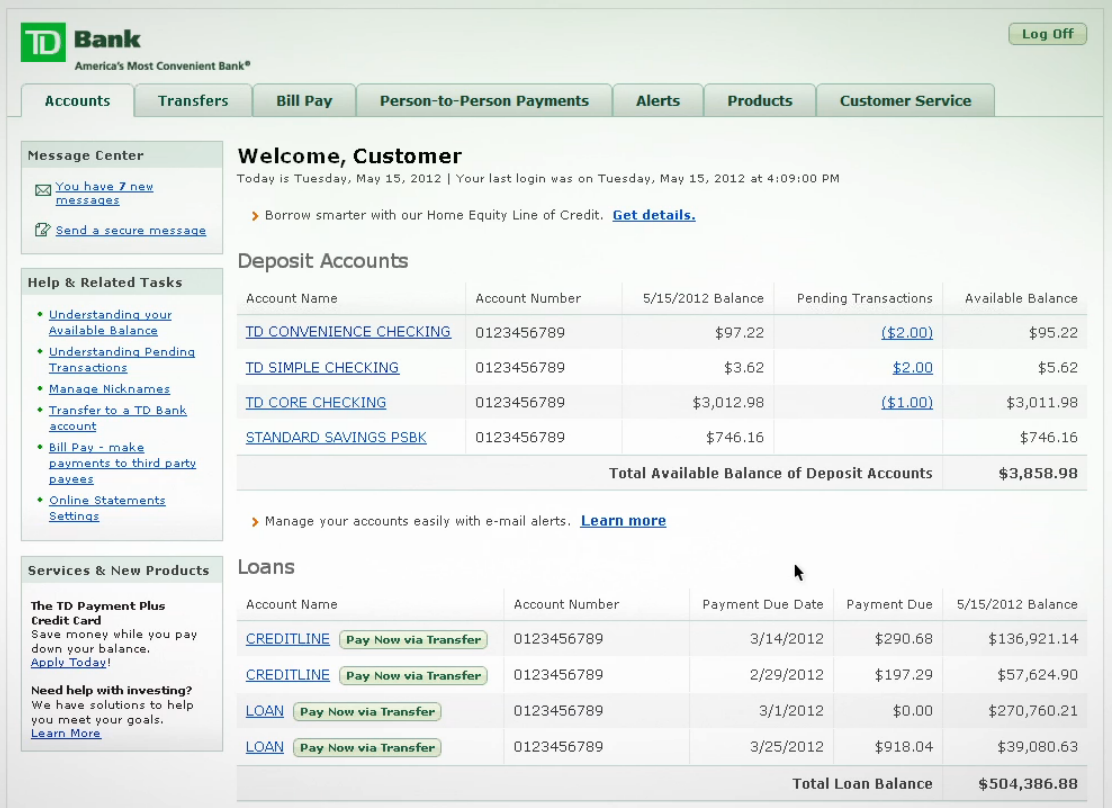Click the 'Welcome, Customer' heading
The image size is (1112, 808).
pyautogui.click(x=350, y=155)
